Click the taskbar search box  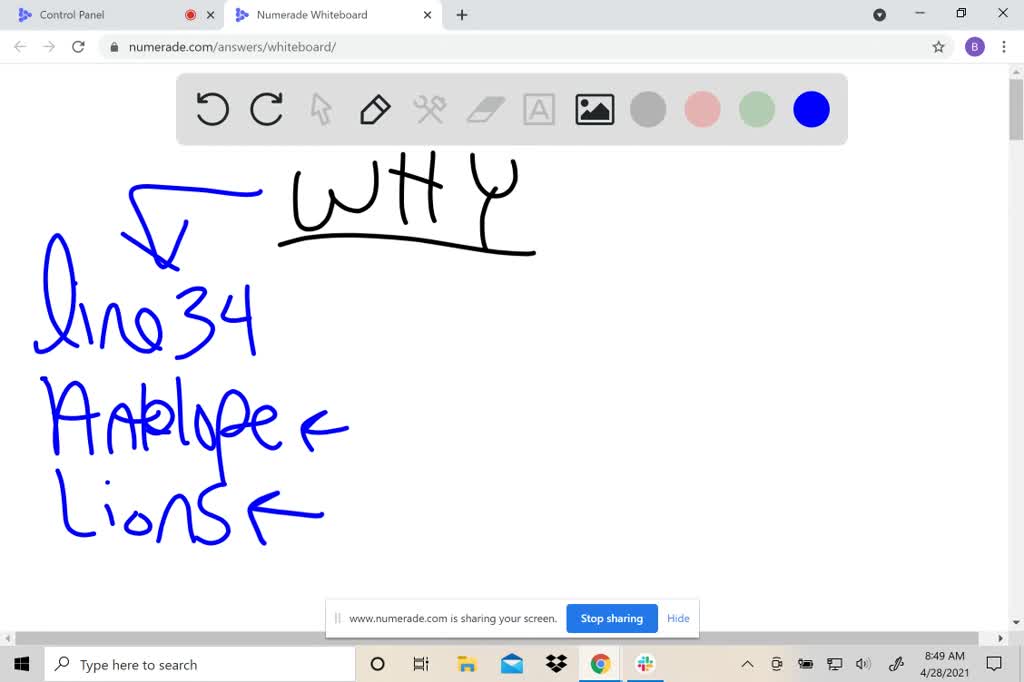tap(200, 664)
